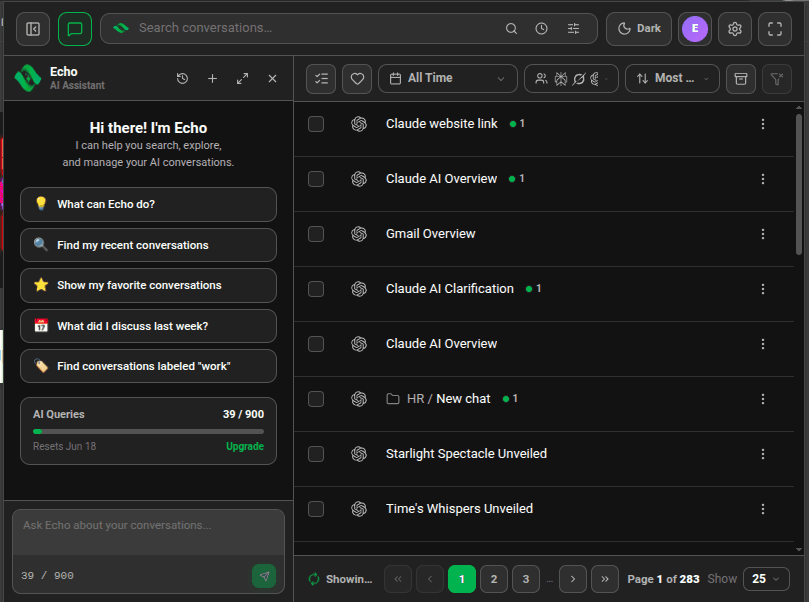Open the green chat assistant icon
The width and height of the screenshot is (809, 602).
click(x=75, y=29)
